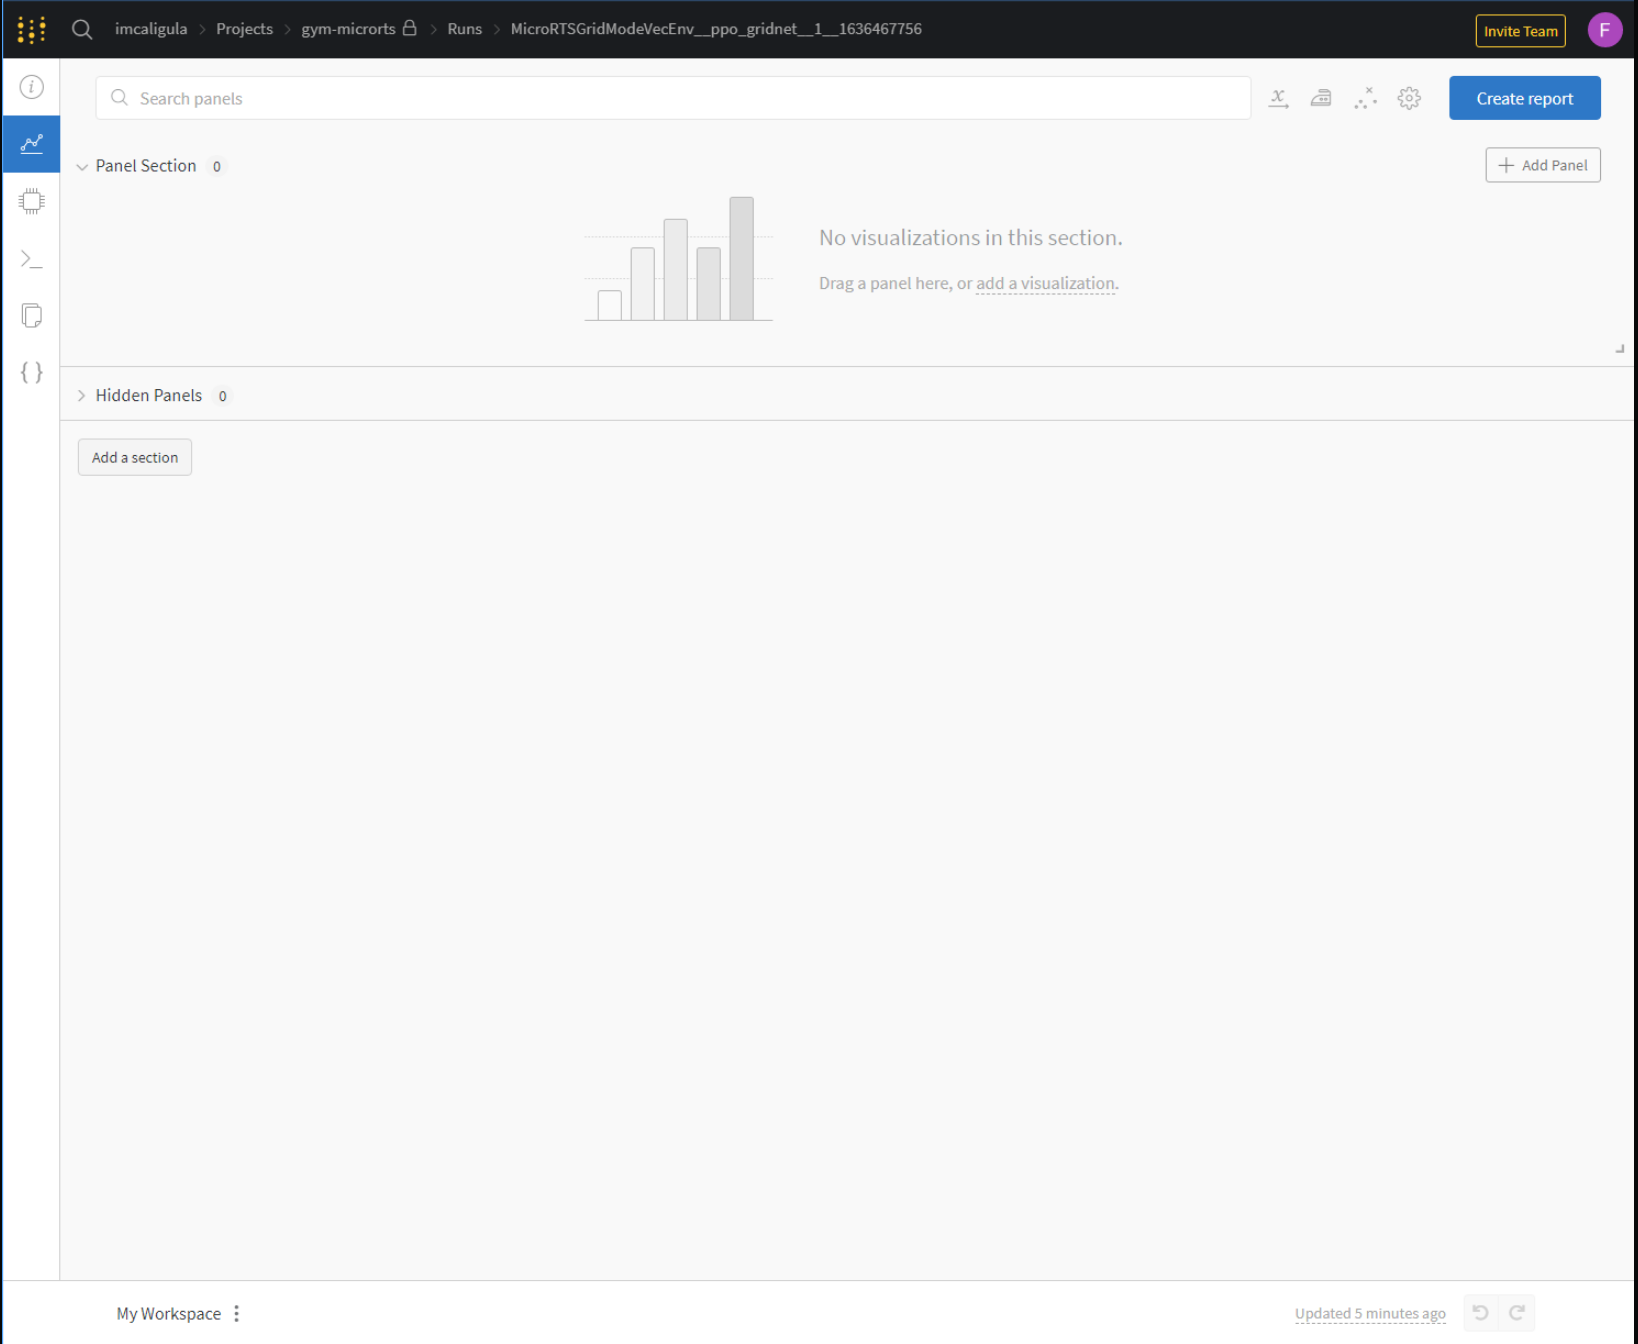
Task: Open the run Logs terminal view
Action: pos(31,258)
